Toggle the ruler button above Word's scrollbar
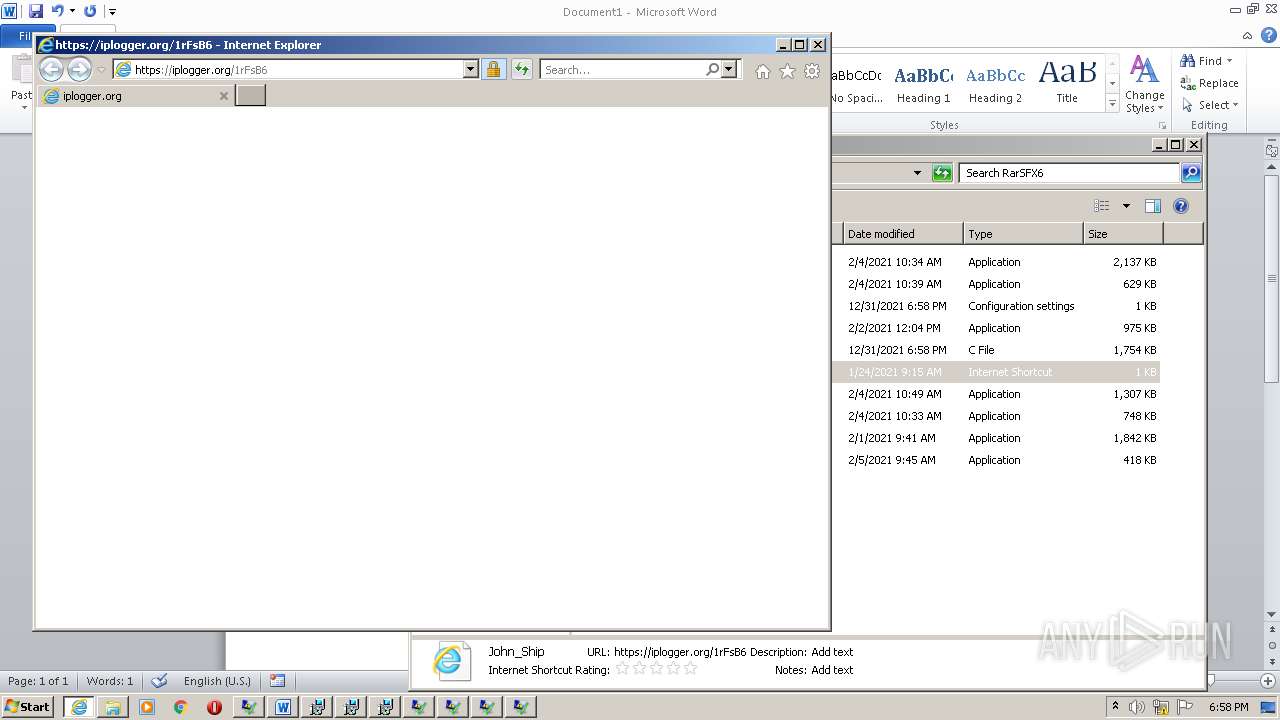Image resolution: width=1280 pixels, height=720 pixels. click(1272, 151)
